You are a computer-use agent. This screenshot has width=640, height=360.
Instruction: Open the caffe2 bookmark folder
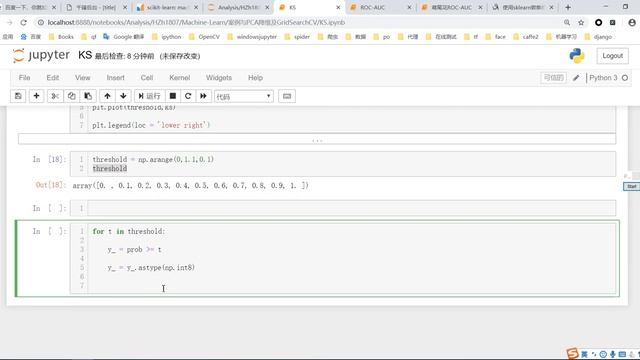point(525,37)
